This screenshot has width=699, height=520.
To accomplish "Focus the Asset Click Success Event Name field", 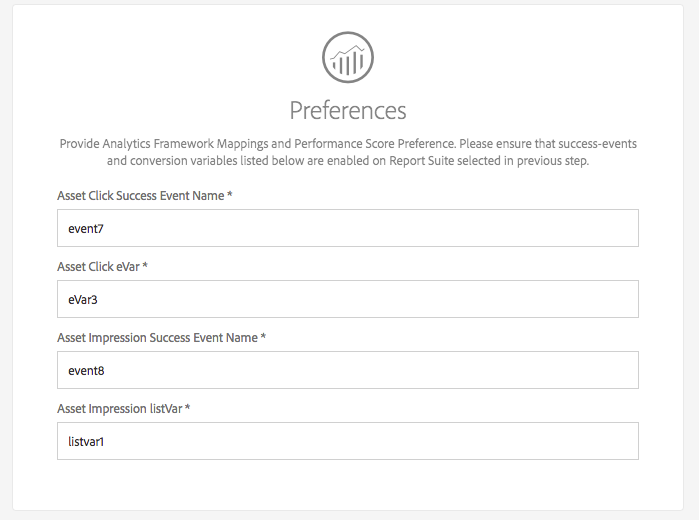I will pos(347,228).
